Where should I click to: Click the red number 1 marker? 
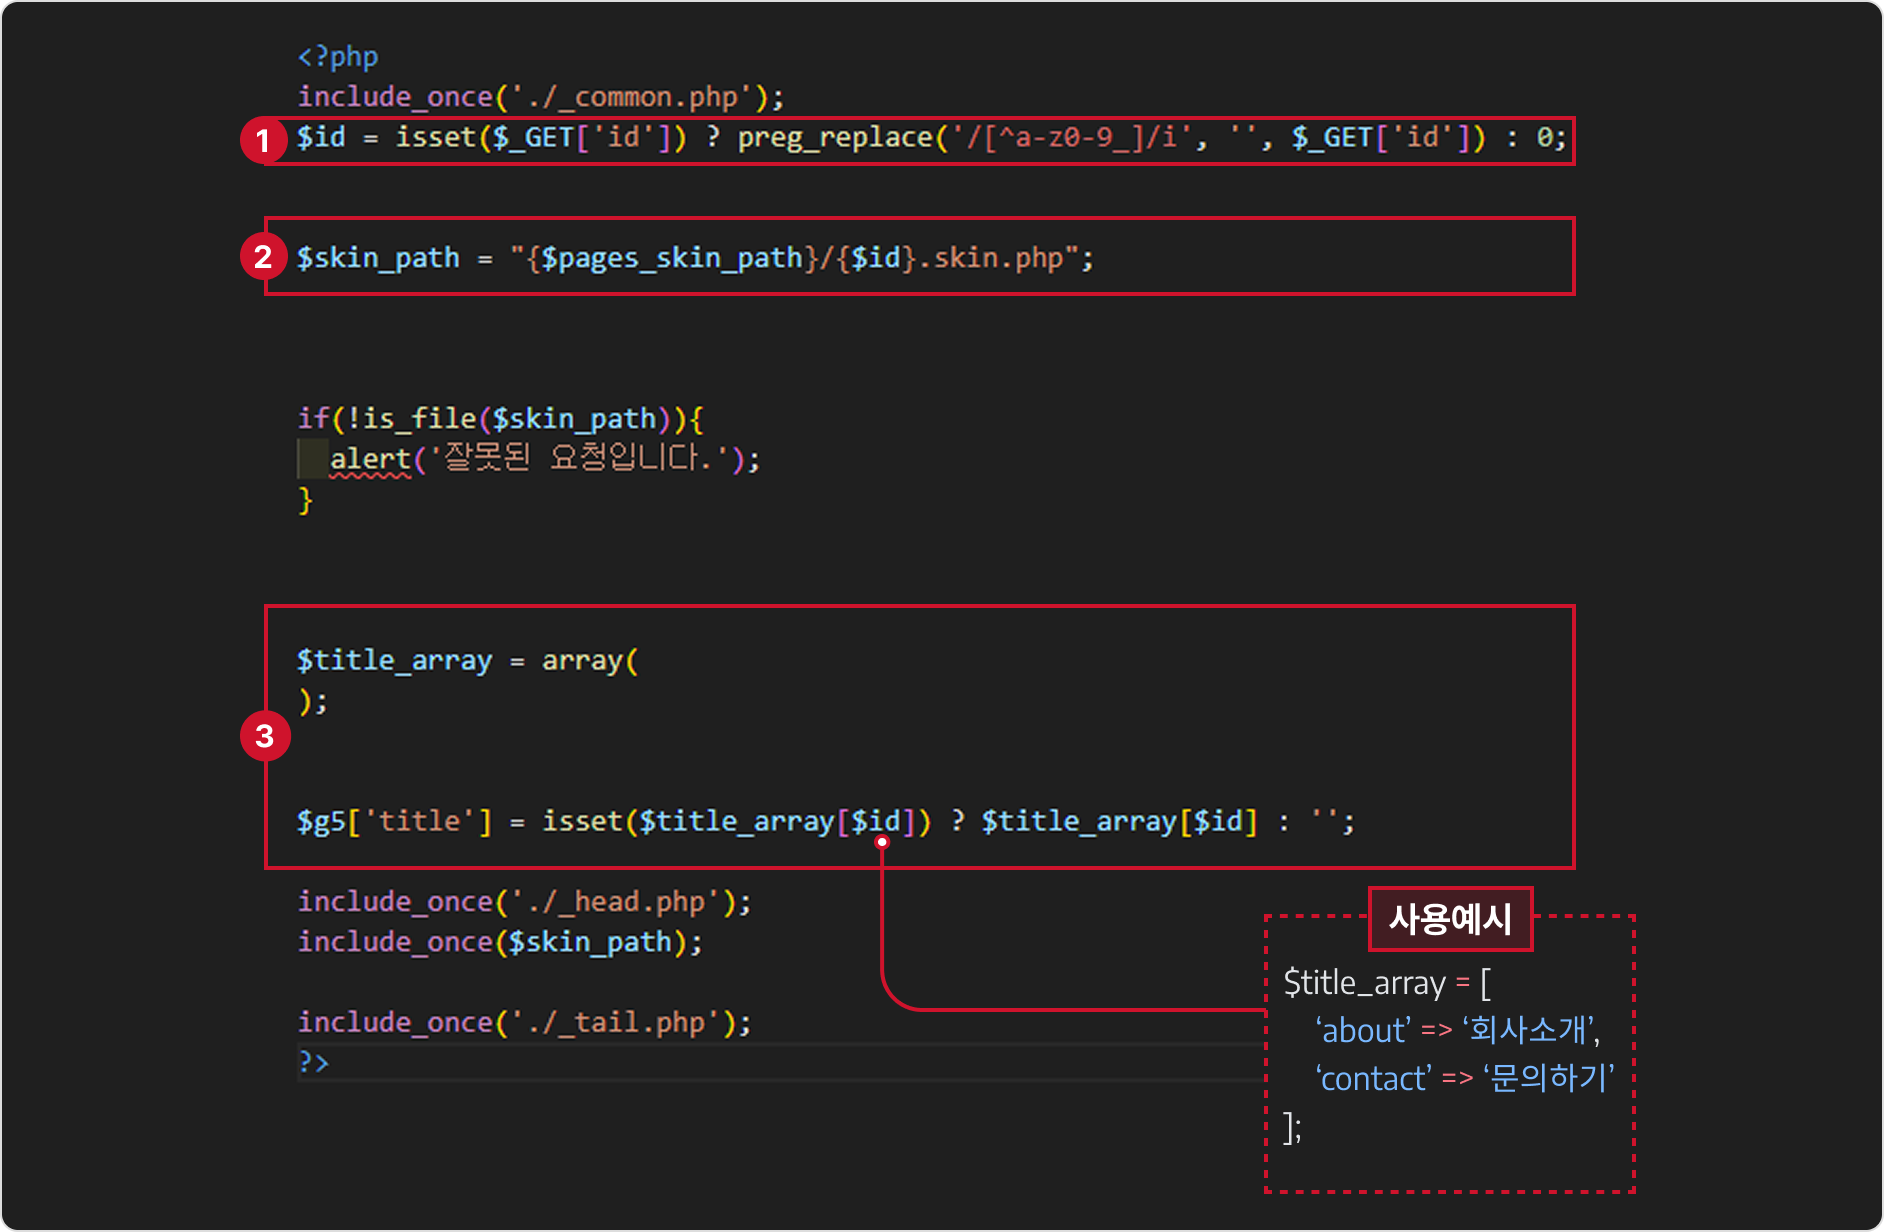point(263,140)
